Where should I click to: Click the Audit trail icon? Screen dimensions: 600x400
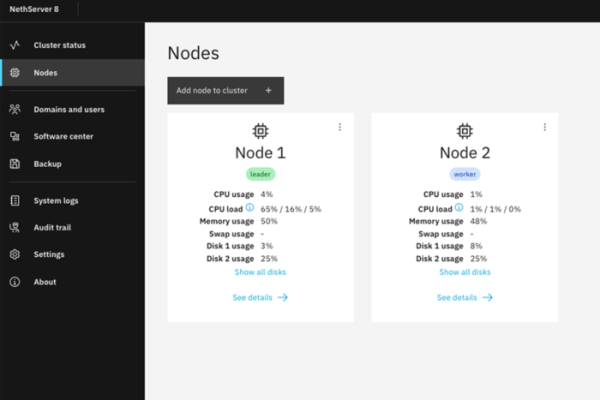pos(15,227)
